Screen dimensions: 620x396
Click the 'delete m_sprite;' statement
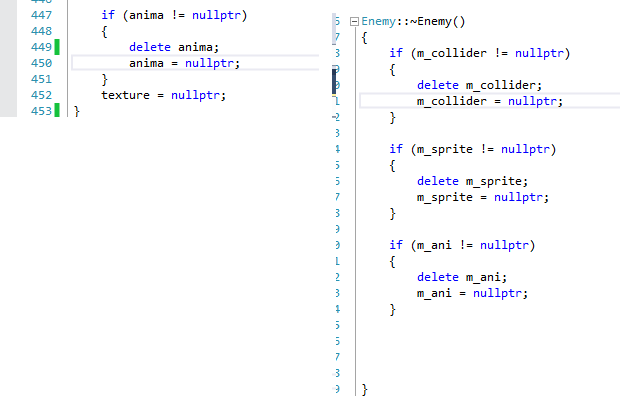[x=472, y=181]
